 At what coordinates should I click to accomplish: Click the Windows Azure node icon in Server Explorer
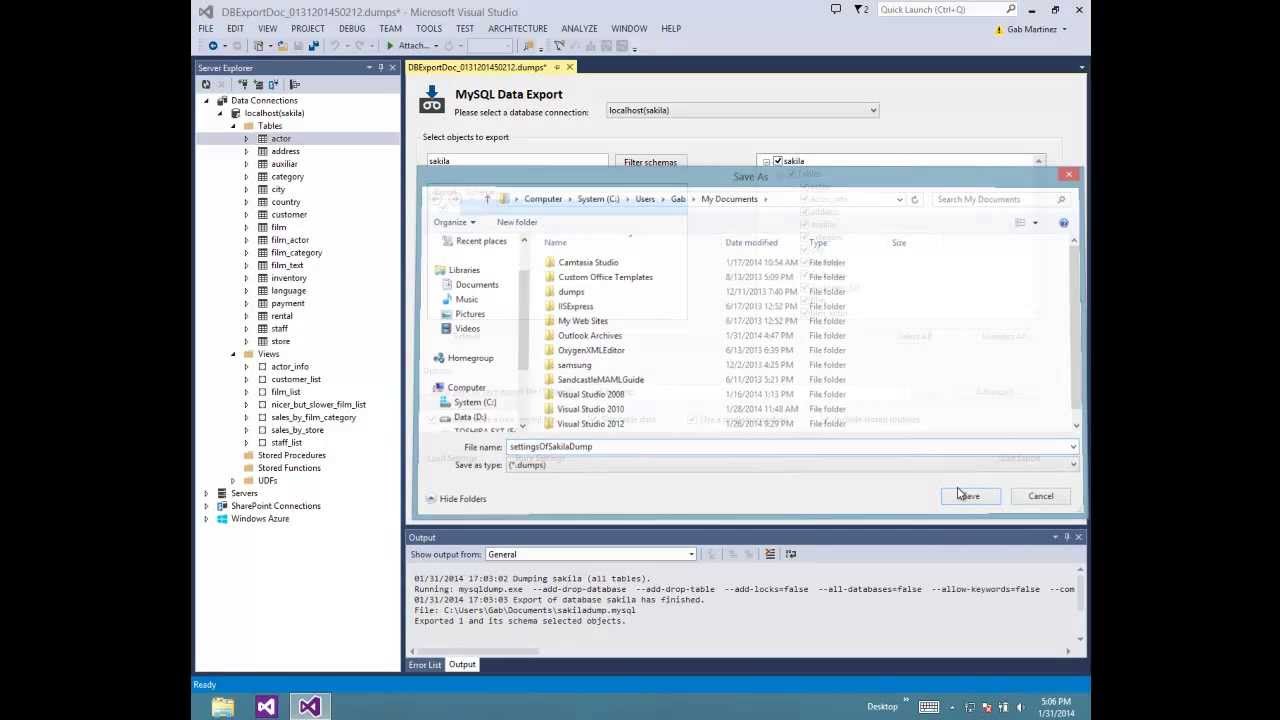(x=222, y=519)
